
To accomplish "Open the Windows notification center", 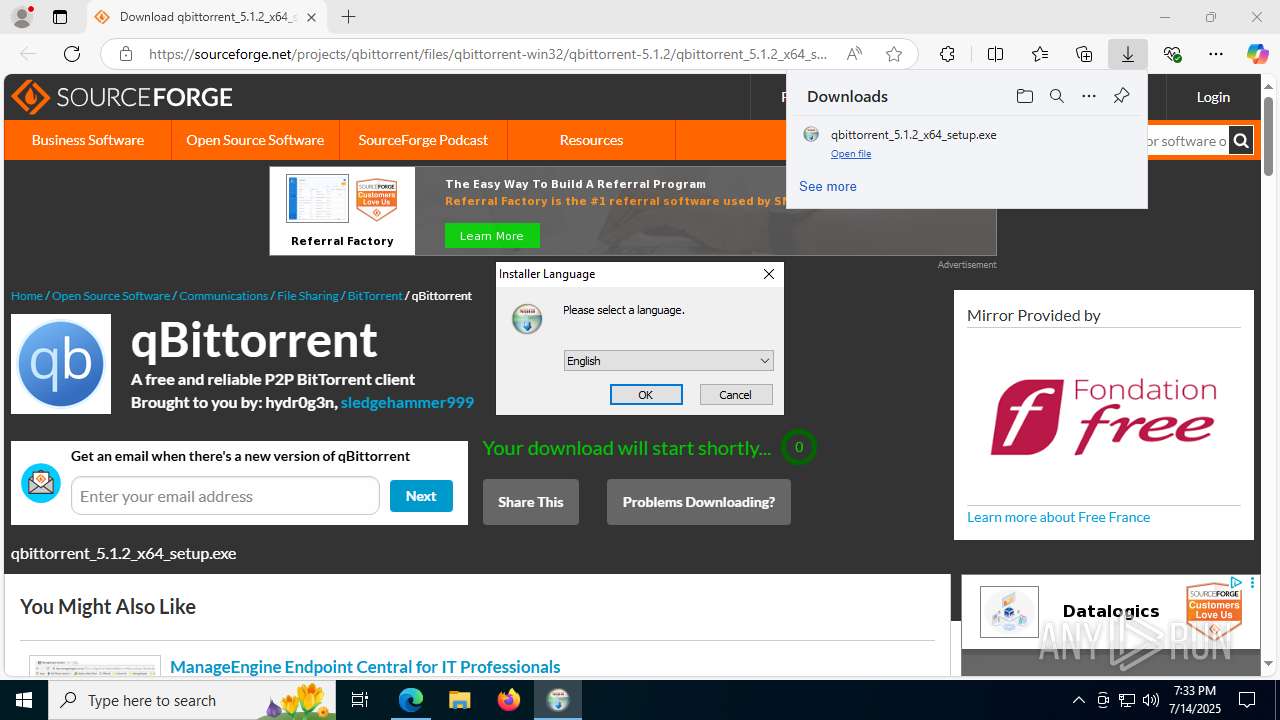I will click(x=1247, y=700).
